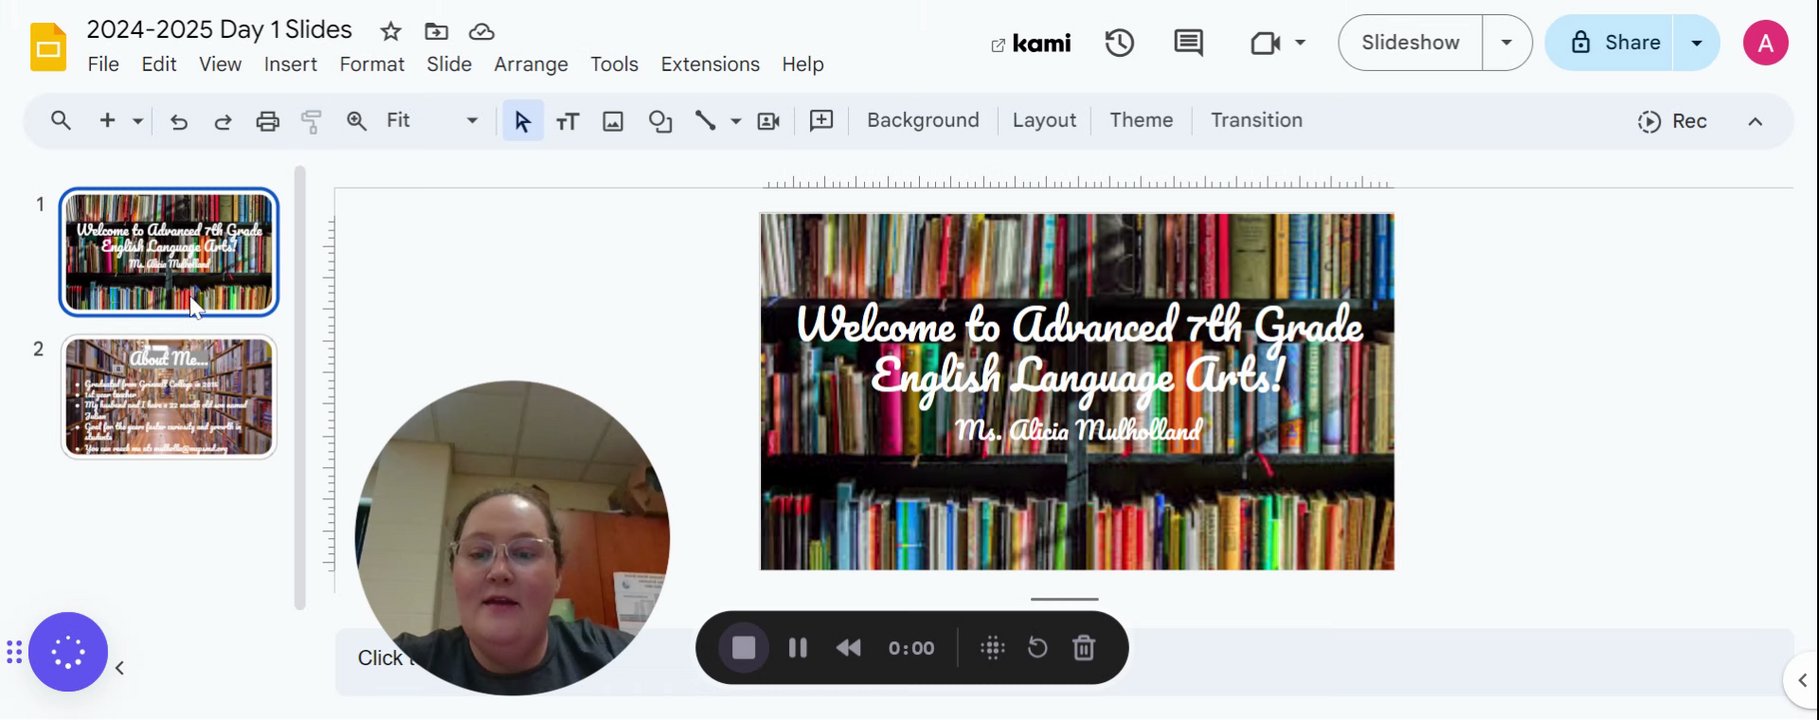
Task: Open the Tools menu
Action: click(x=614, y=64)
